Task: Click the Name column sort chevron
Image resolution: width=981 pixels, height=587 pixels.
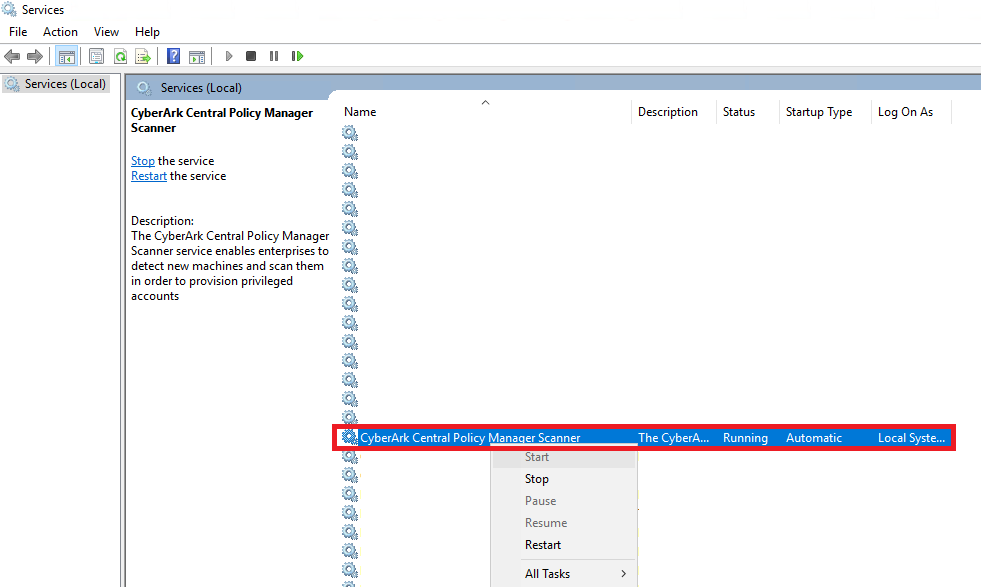Action: (x=485, y=101)
